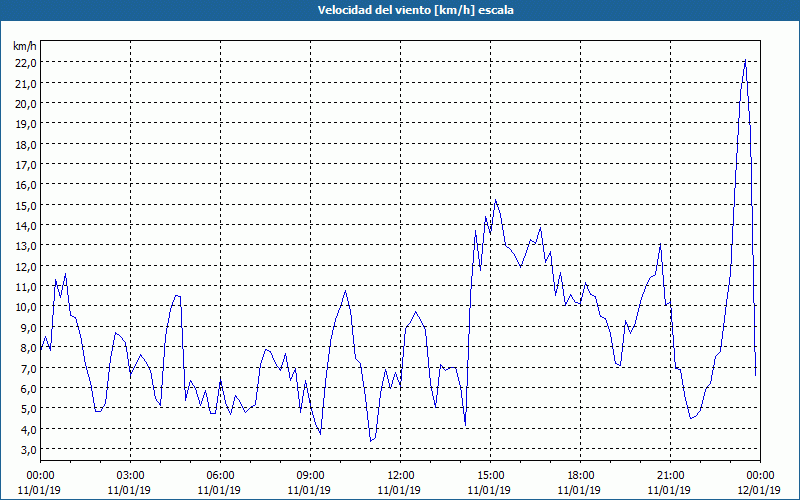Image resolution: width=800 pixels, height=500 pixels.
Task: Click the 5,0 y-axis label
Action: [29, 409]
